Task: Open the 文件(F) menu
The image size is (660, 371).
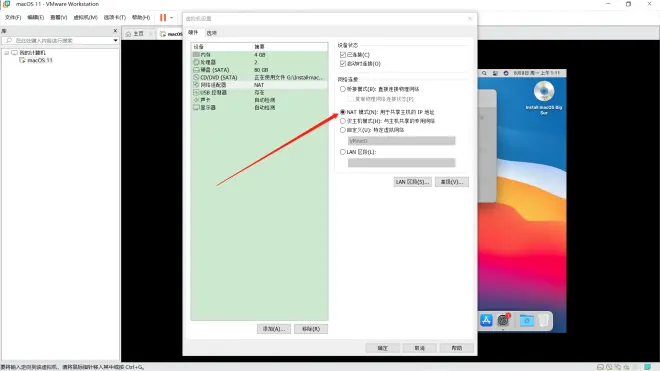Action: 13,17
